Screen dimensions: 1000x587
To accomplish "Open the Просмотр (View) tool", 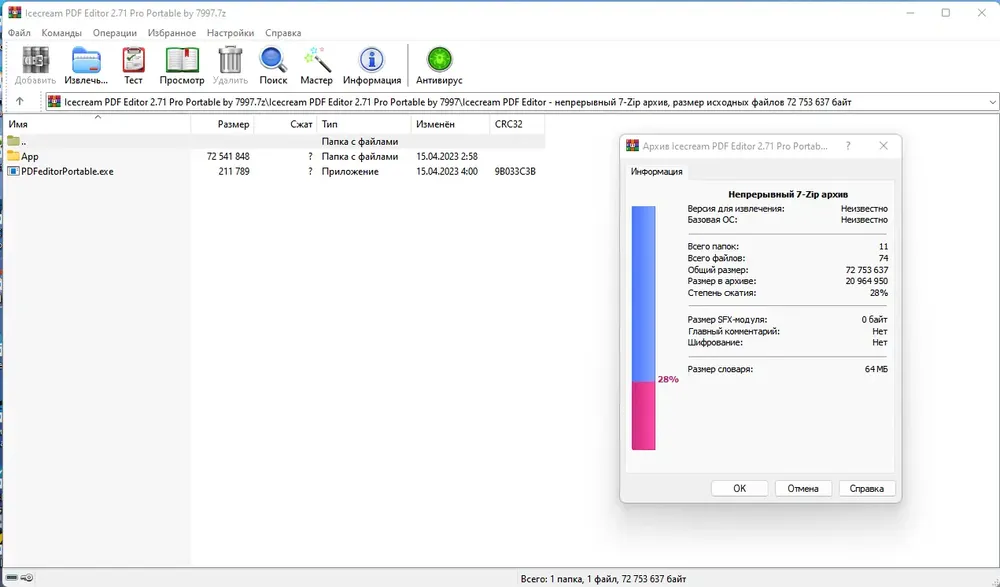I will point(182,61).
